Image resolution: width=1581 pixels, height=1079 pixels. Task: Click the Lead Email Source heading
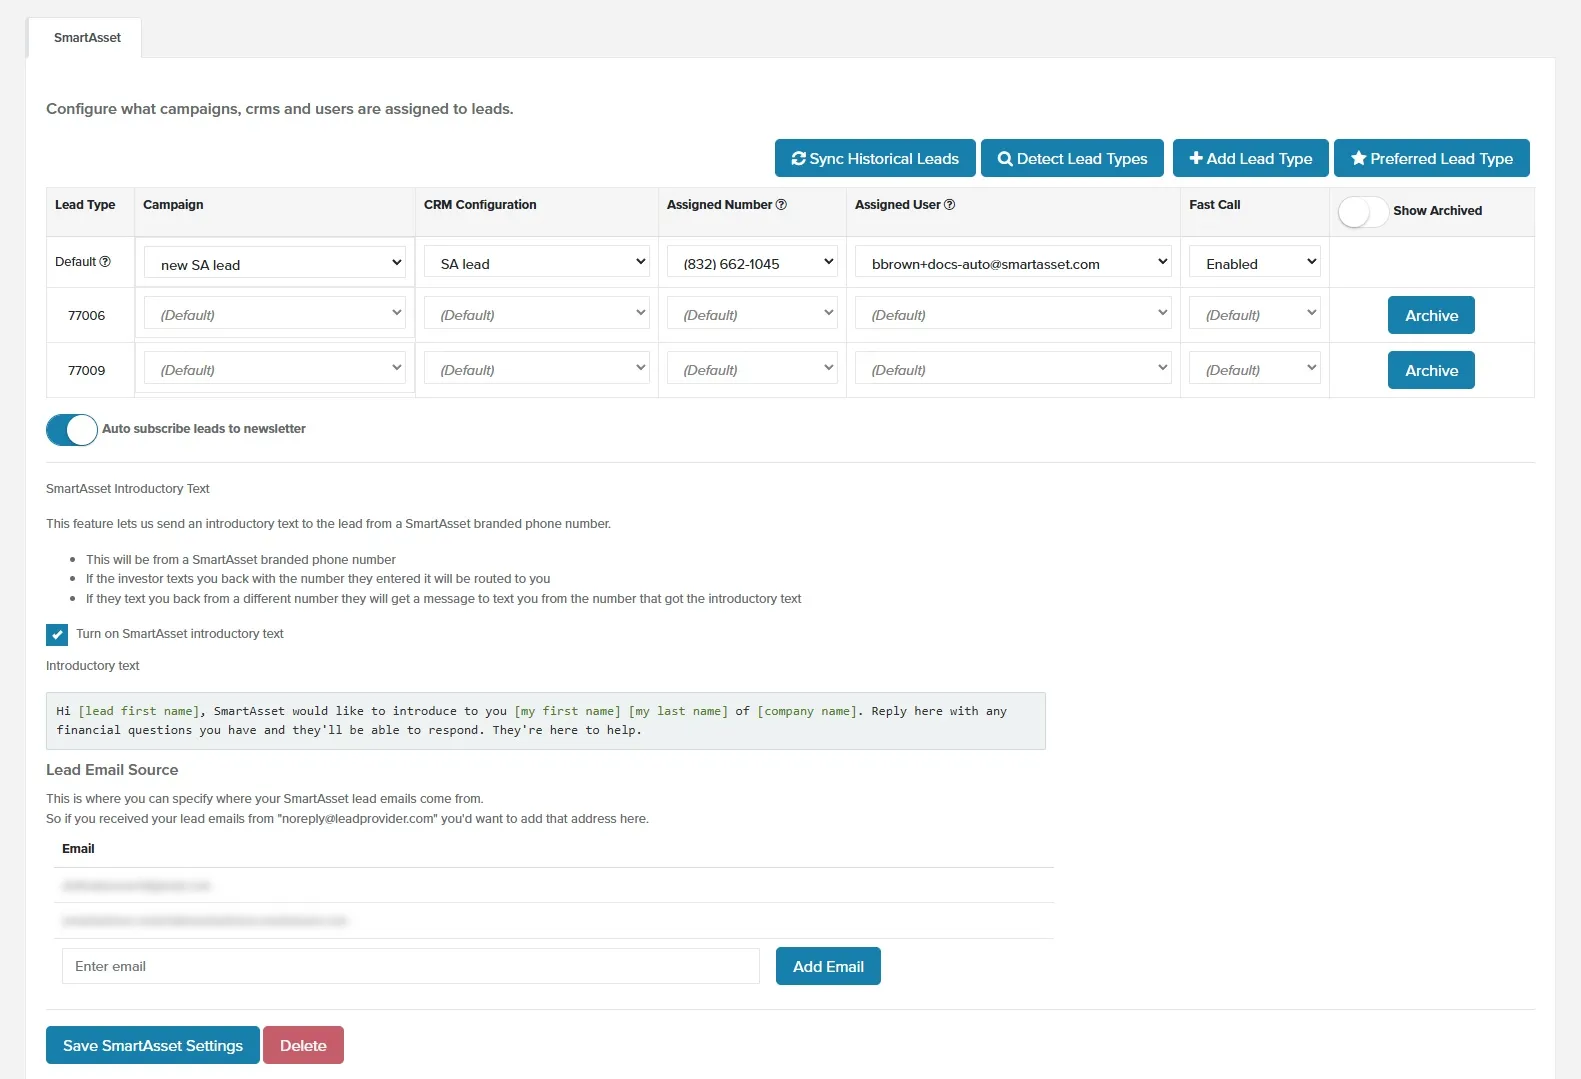[x=112, y=770]
